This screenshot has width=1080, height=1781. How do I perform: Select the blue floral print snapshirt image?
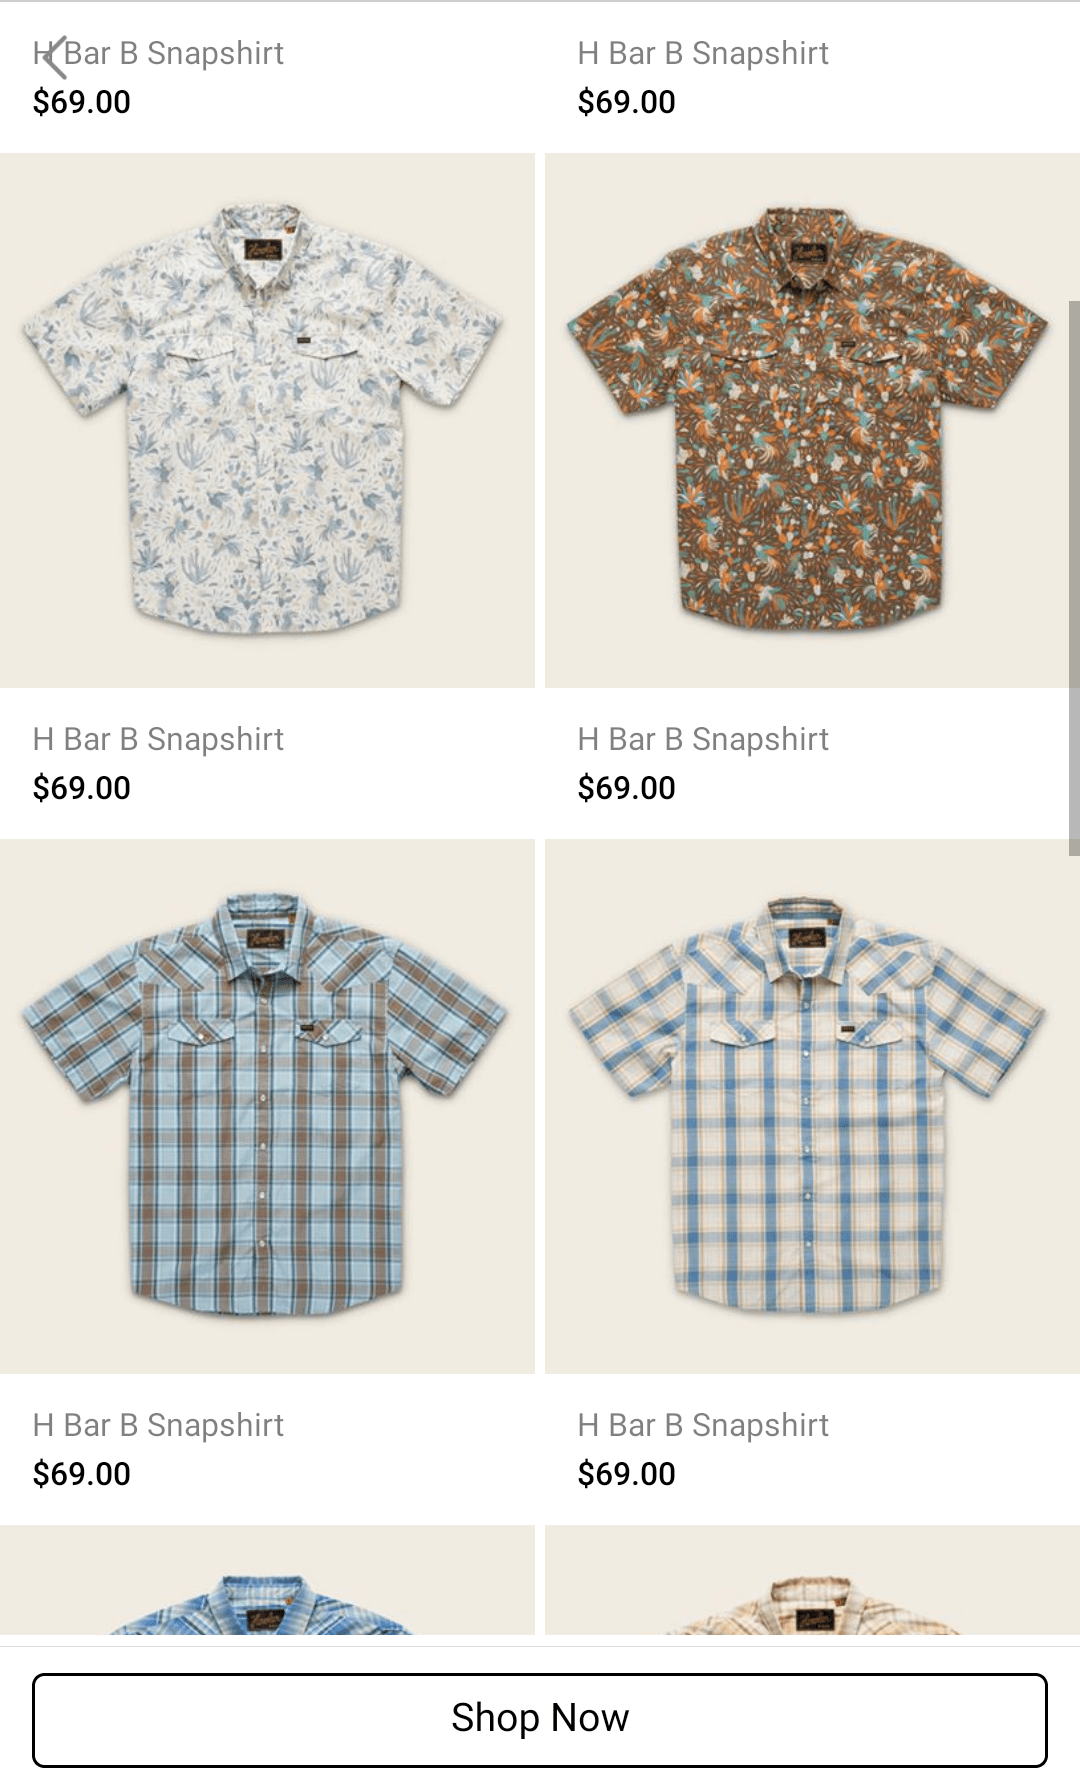tap(267, 420)
